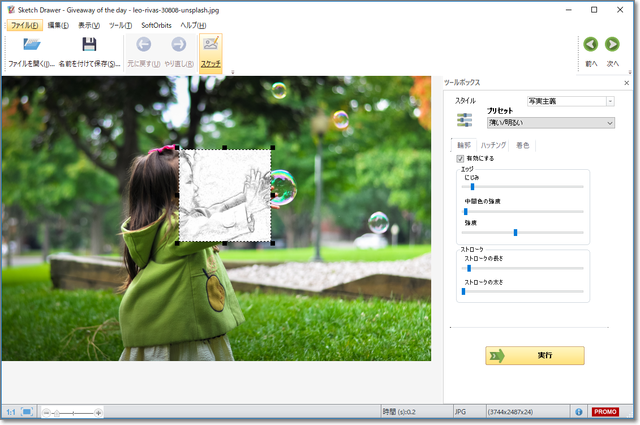Click the ストロークの長さ slider handle
This screenshot has height=425, width=640.
468,268
